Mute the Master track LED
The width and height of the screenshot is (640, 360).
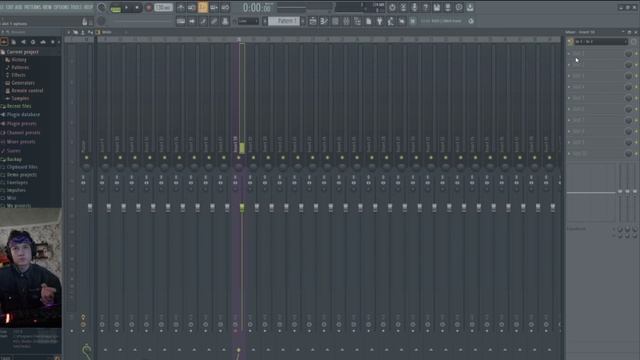[86, 158]
